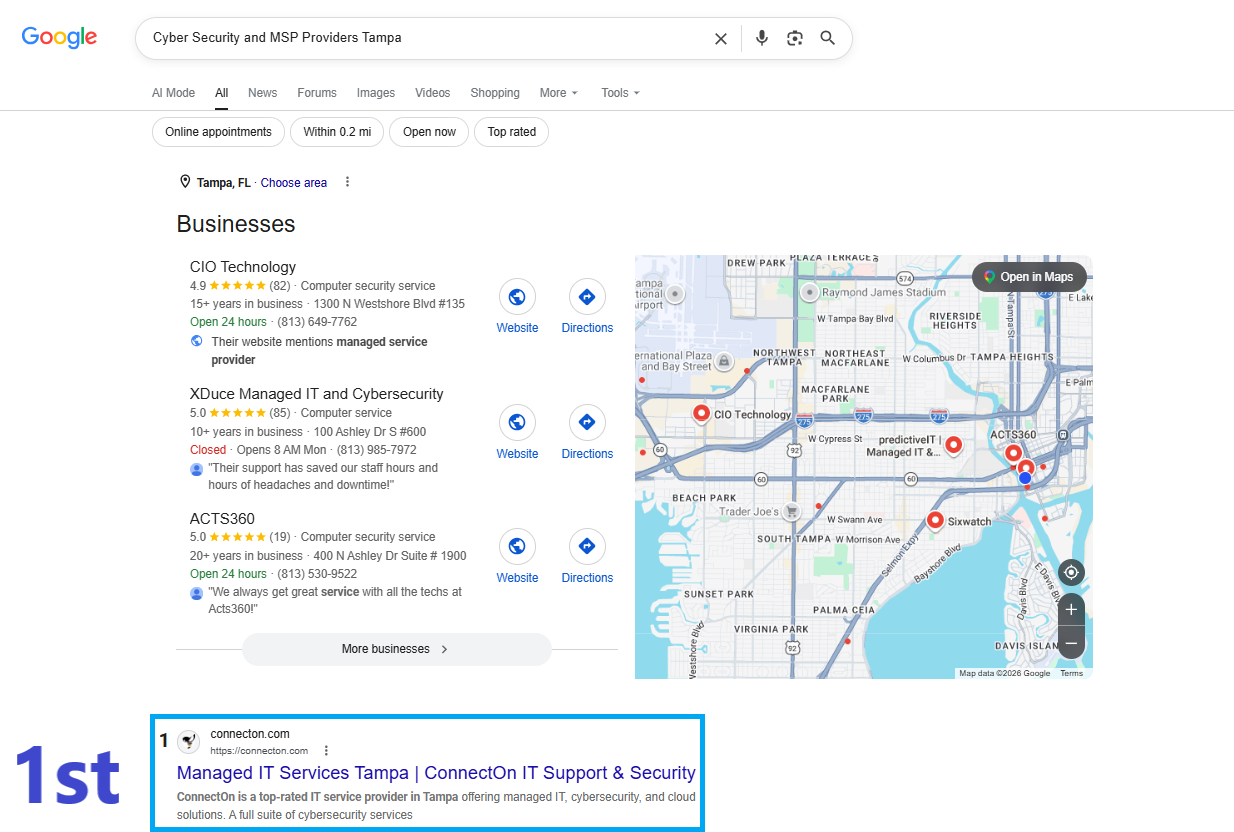Open CIO Technology business listing

243,267
